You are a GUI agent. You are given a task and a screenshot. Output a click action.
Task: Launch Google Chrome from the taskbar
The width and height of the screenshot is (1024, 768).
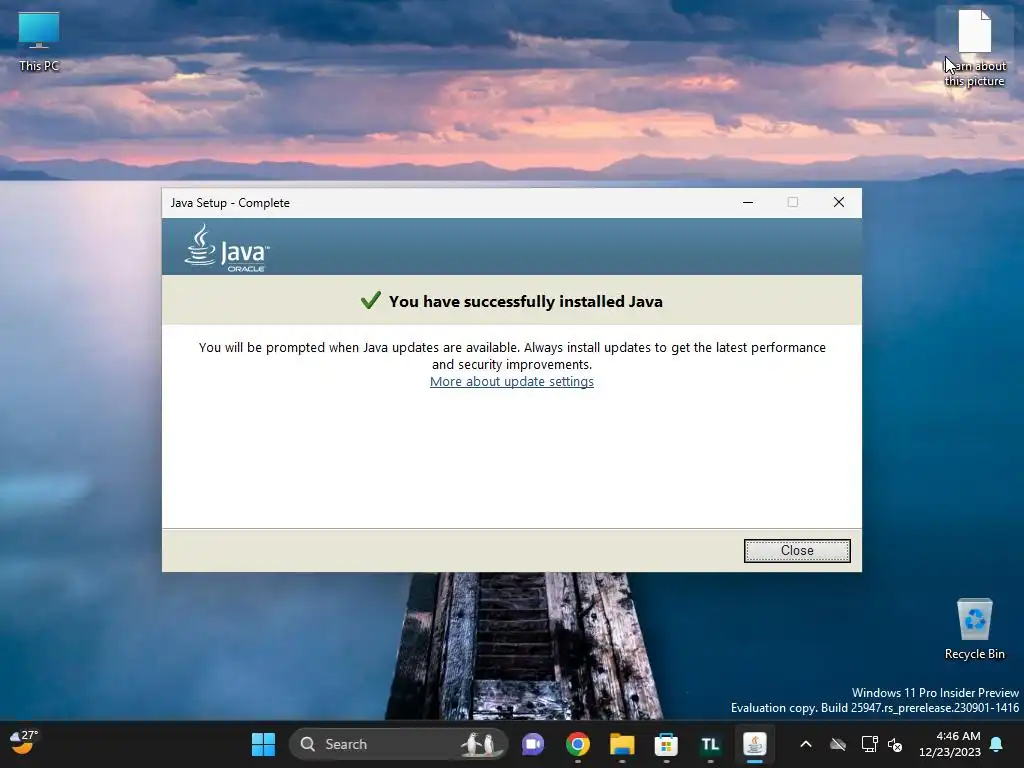coord(577,744)
